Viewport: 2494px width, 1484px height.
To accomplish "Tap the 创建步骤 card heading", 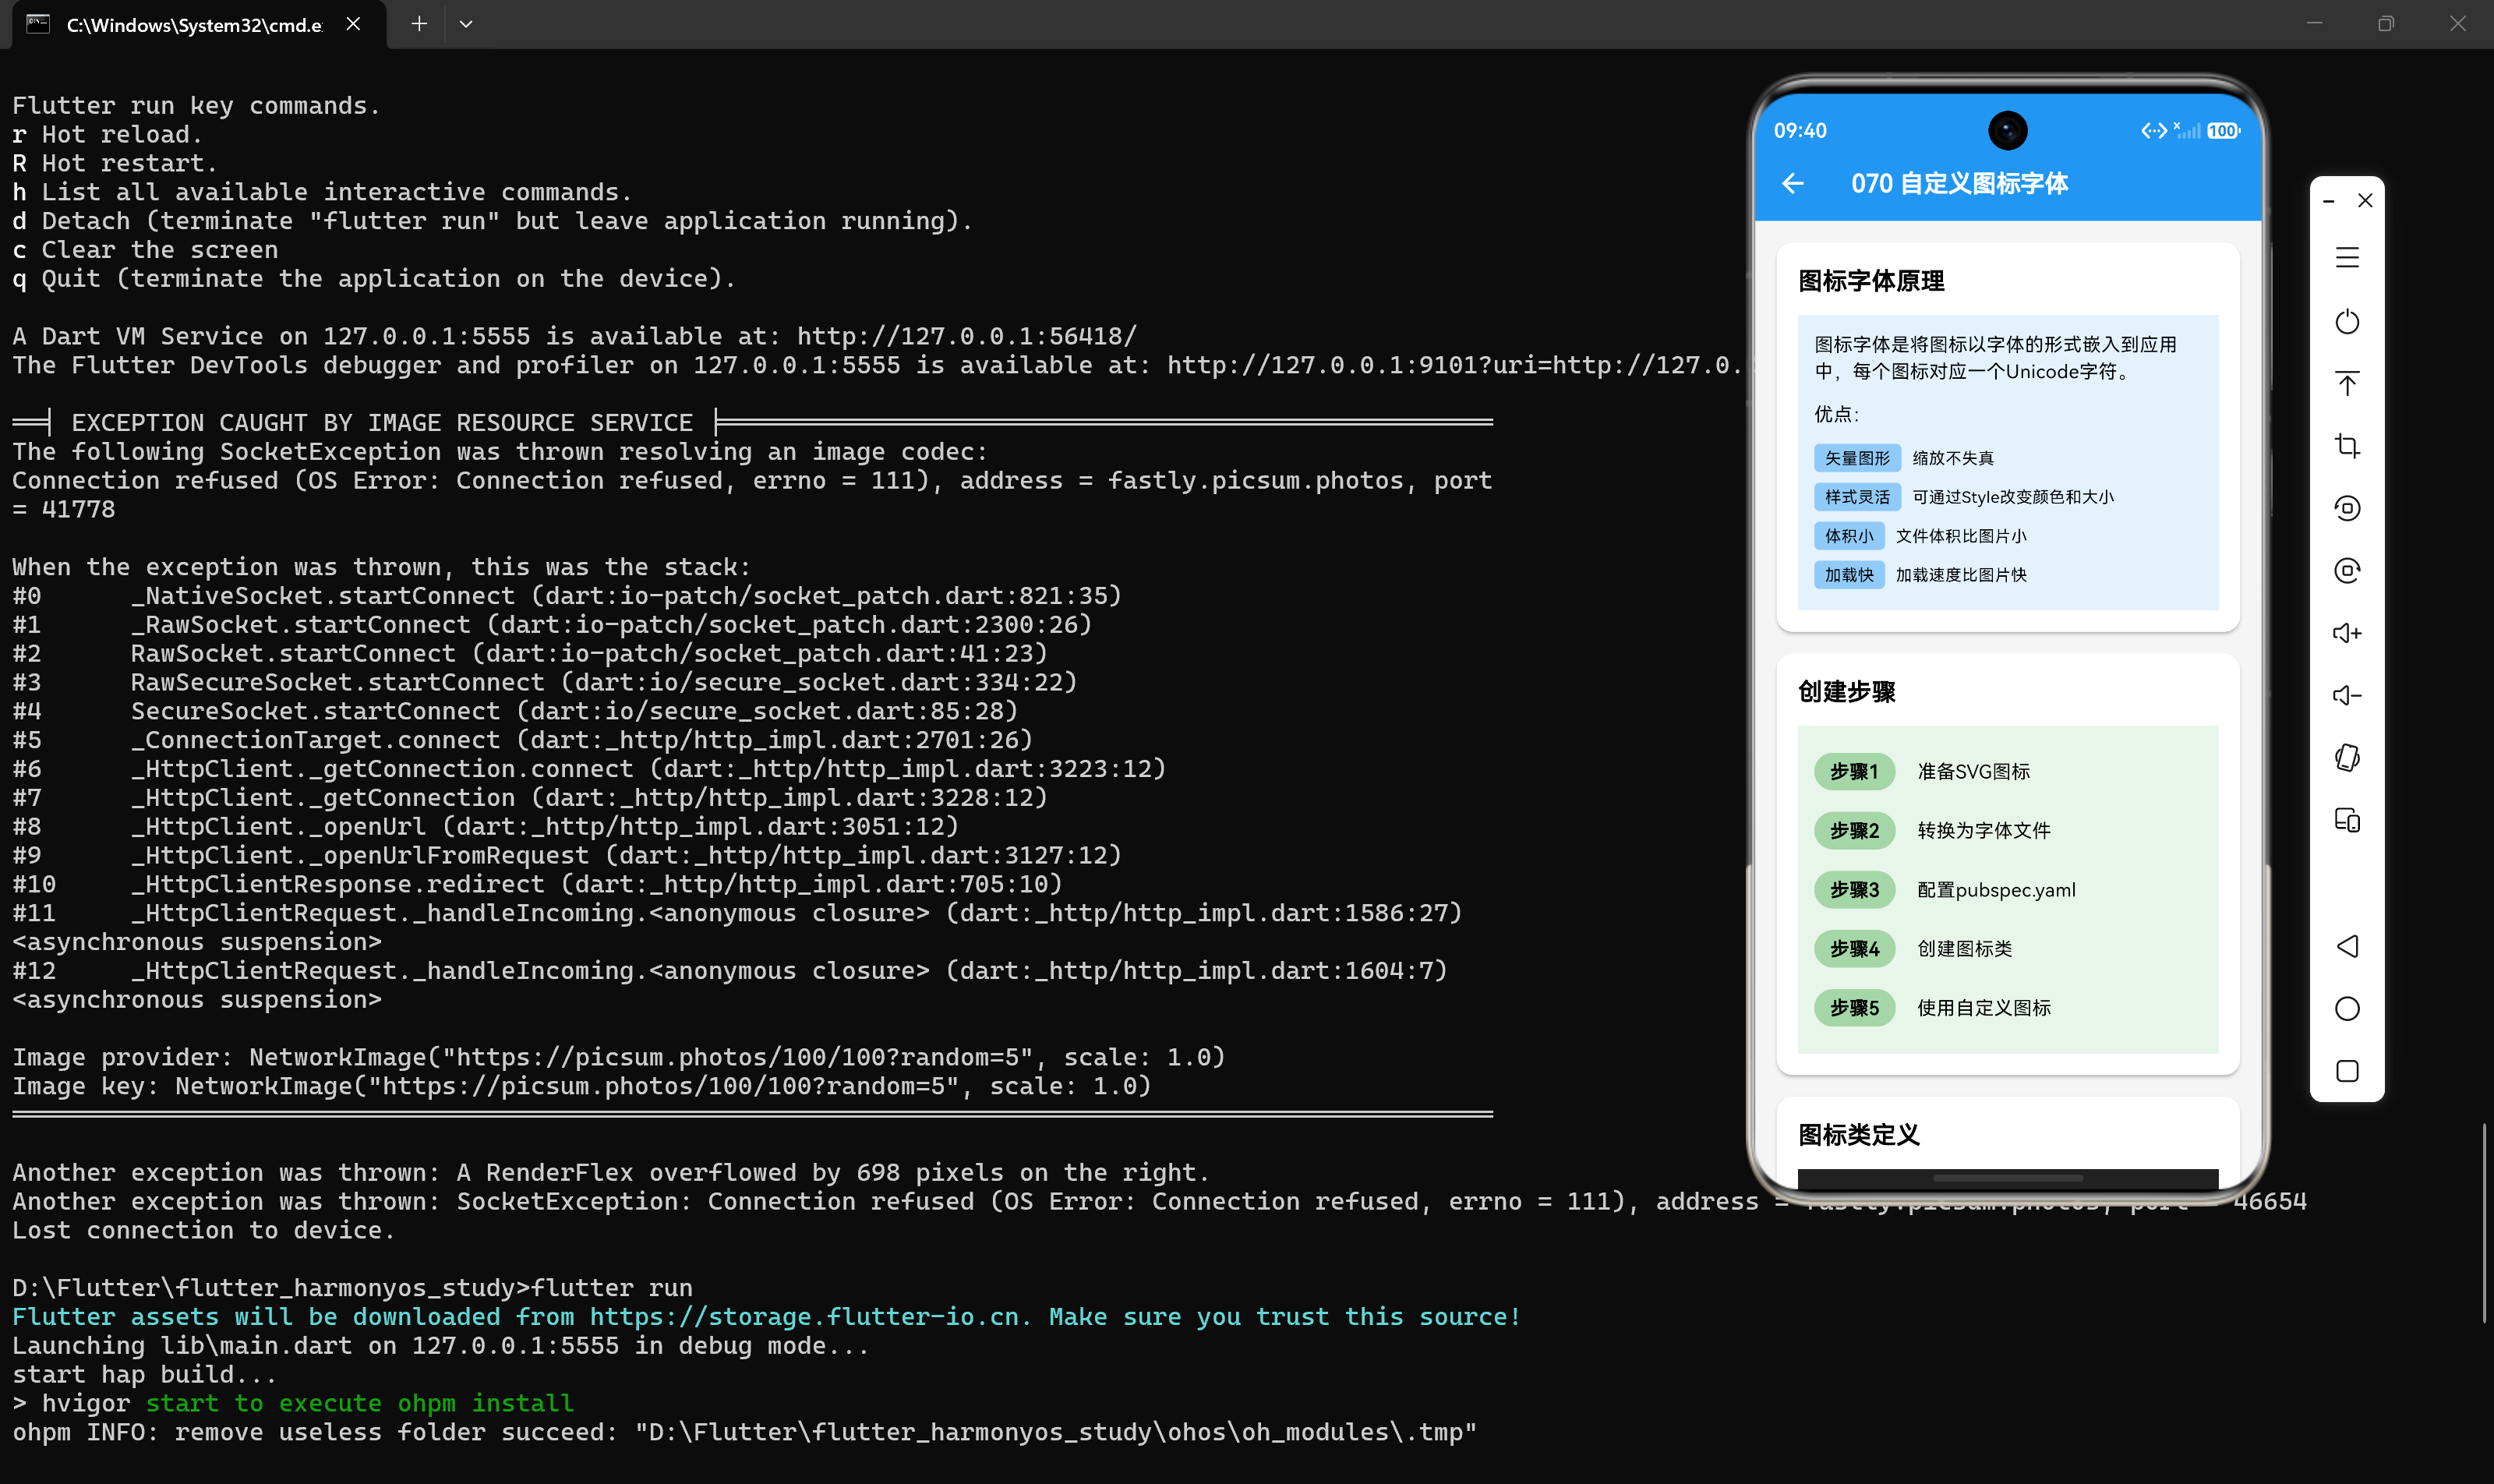I will [1846, 692].
